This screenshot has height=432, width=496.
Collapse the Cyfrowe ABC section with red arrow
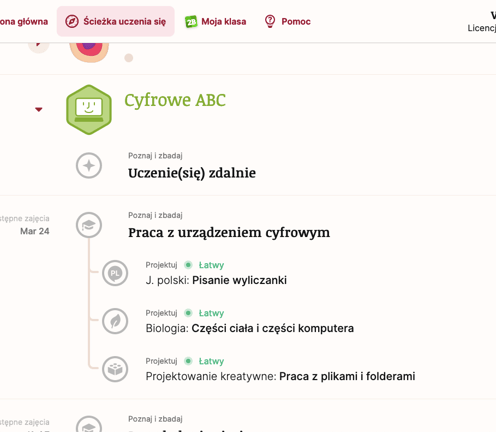tap(39, 109)
